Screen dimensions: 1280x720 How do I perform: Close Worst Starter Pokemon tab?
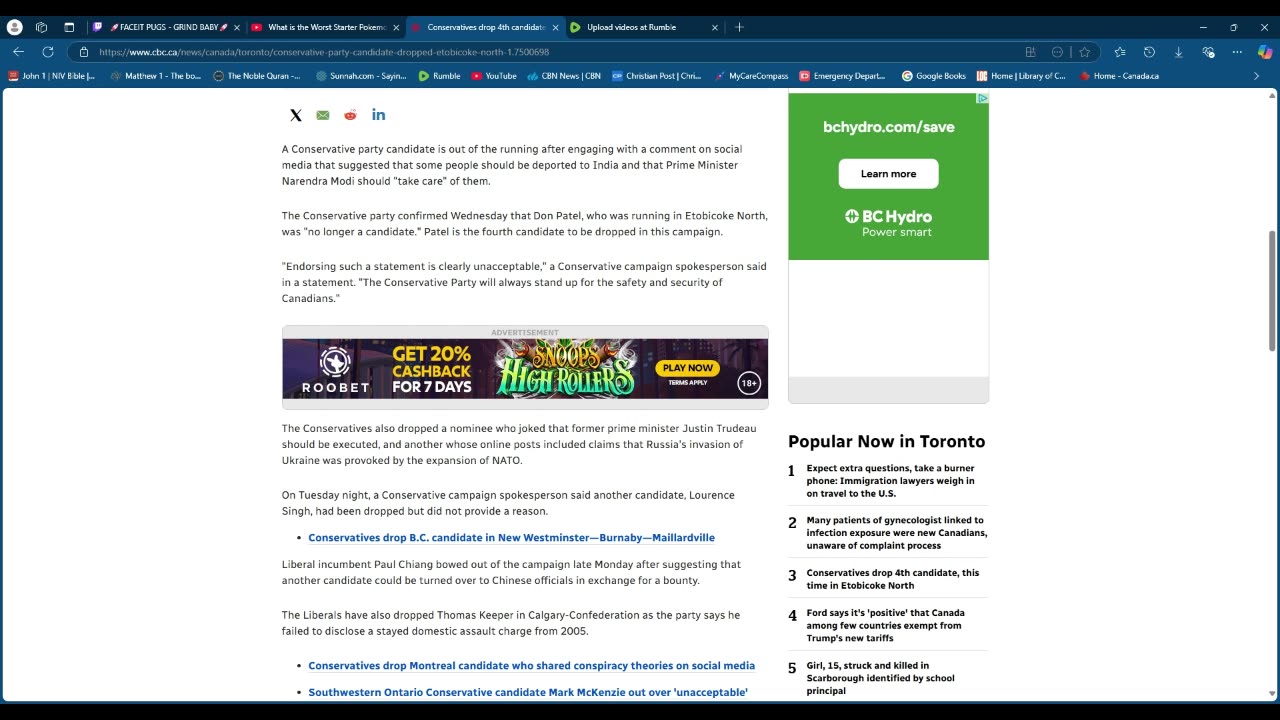pos(396,27)
